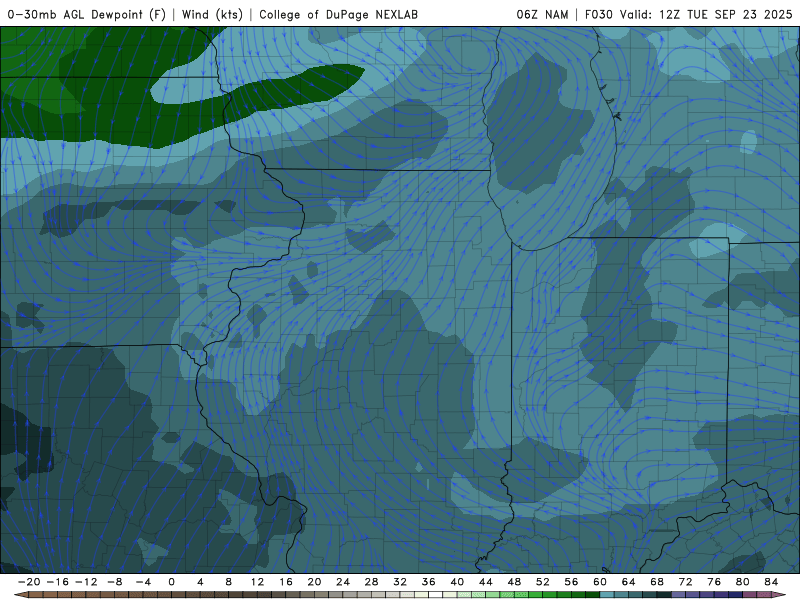Select the purple color bar segment under 76
The image size is (800, 600).
point(721,595)
